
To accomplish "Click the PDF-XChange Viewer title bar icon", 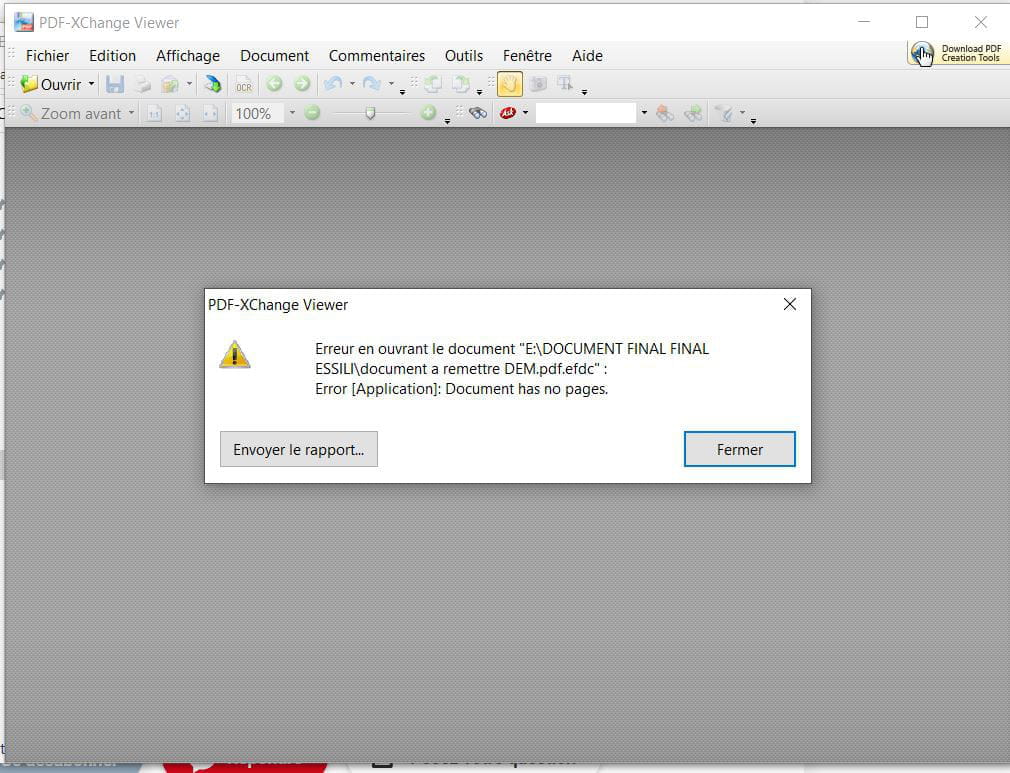I will pyautogui.click(x=24, y=23).
